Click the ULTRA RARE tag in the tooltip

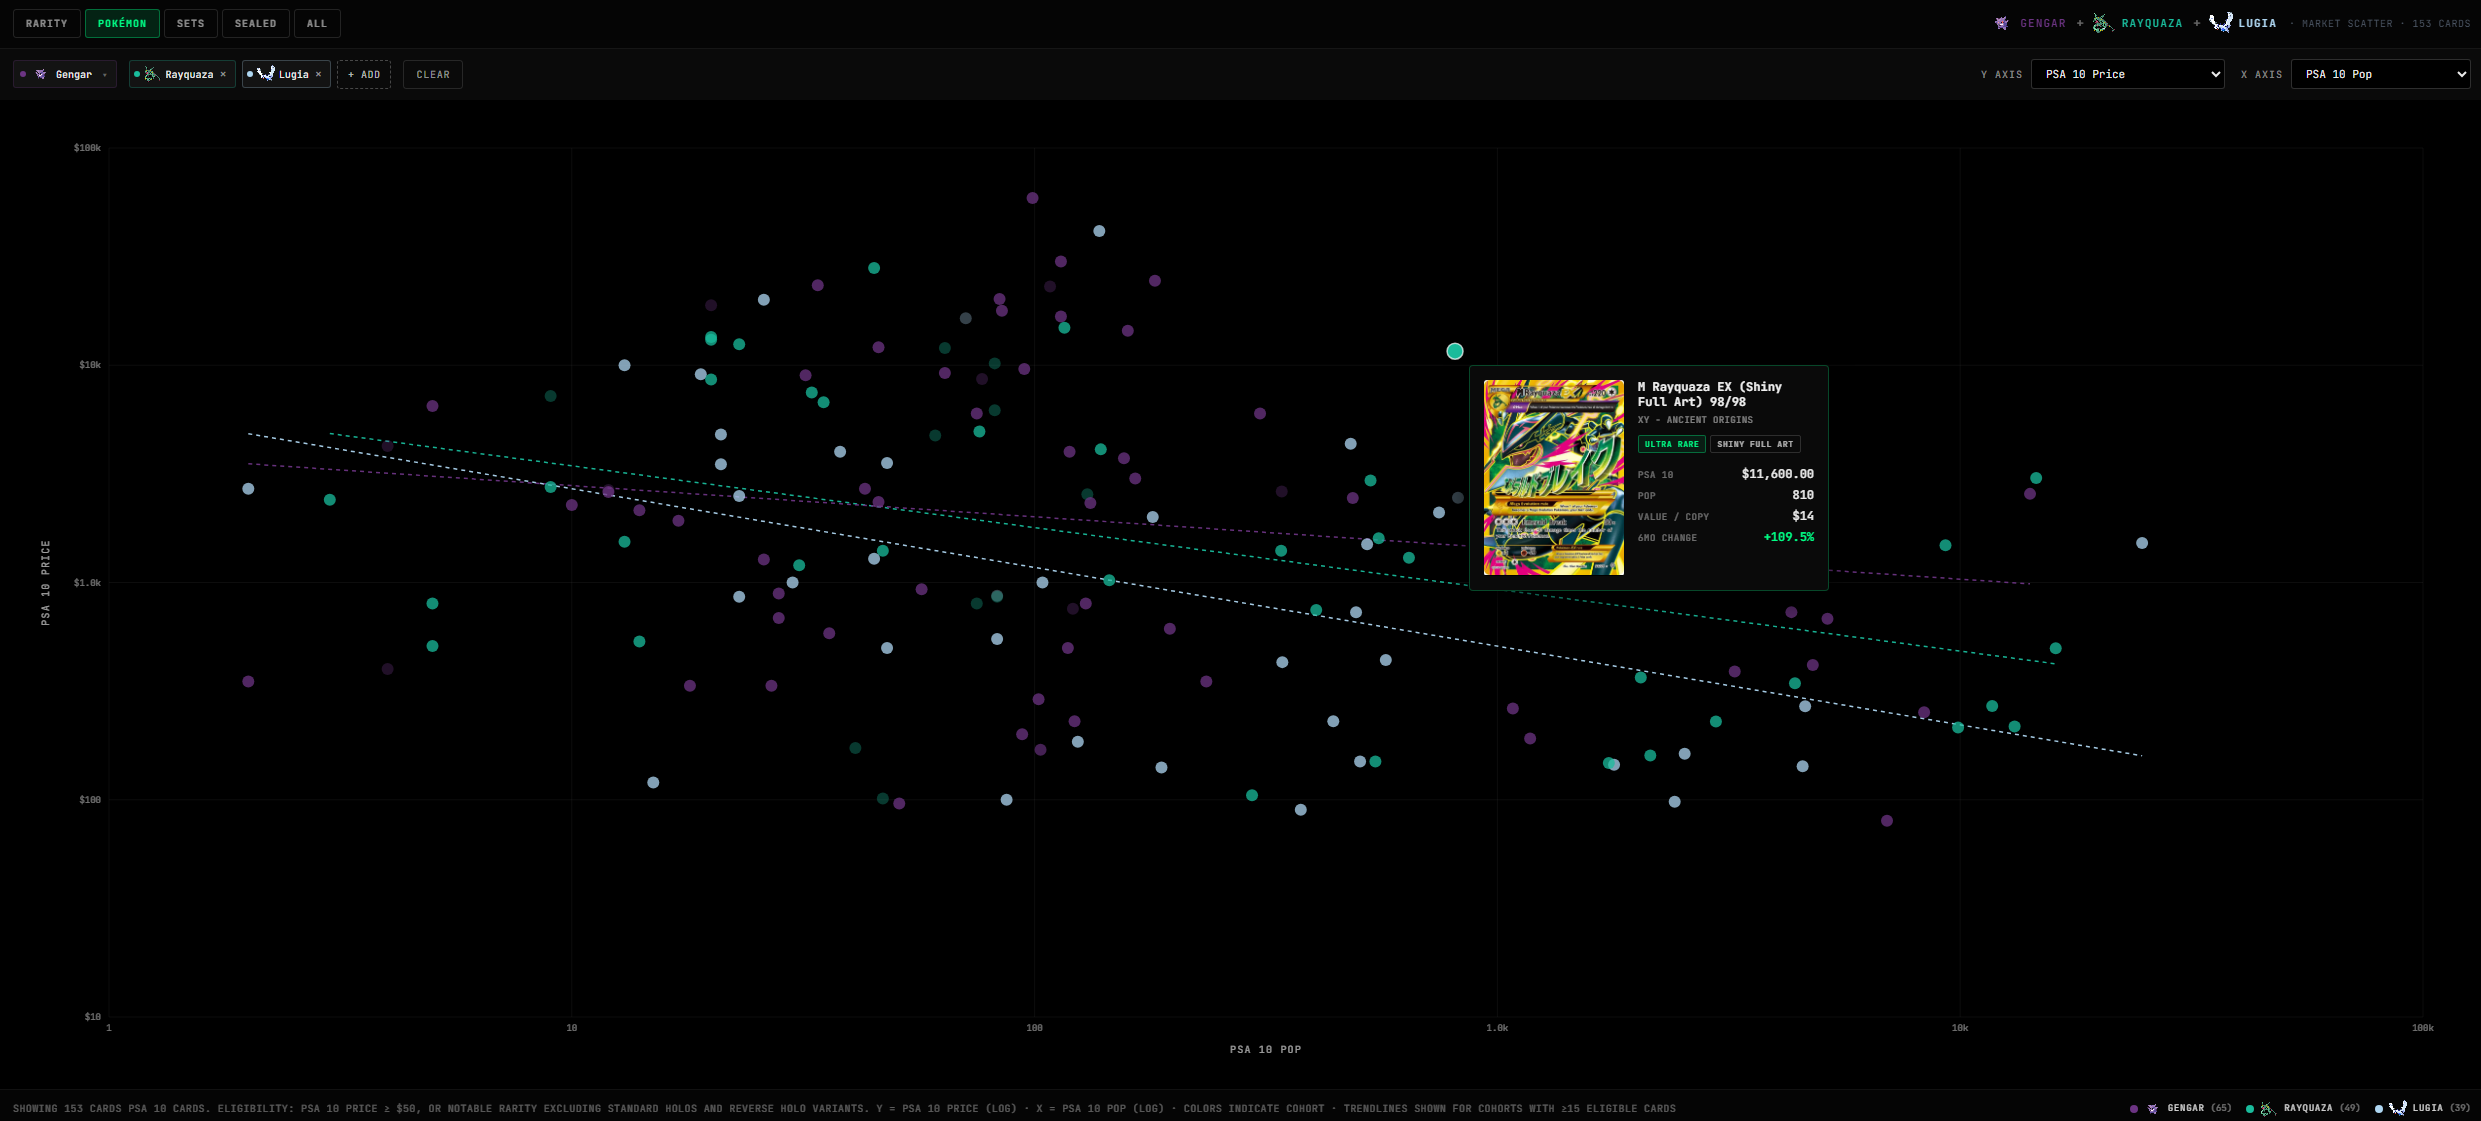(x=1671, y=444)
